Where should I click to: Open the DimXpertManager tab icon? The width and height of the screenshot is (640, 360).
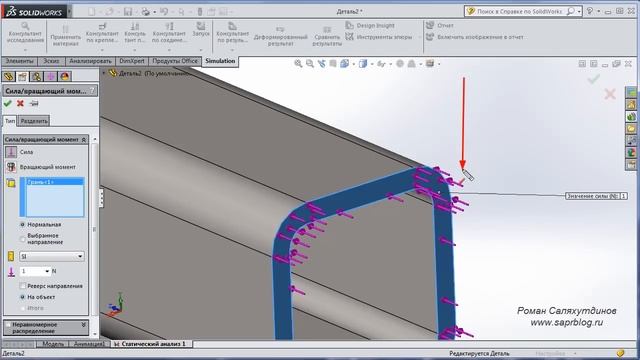(50, 76)
